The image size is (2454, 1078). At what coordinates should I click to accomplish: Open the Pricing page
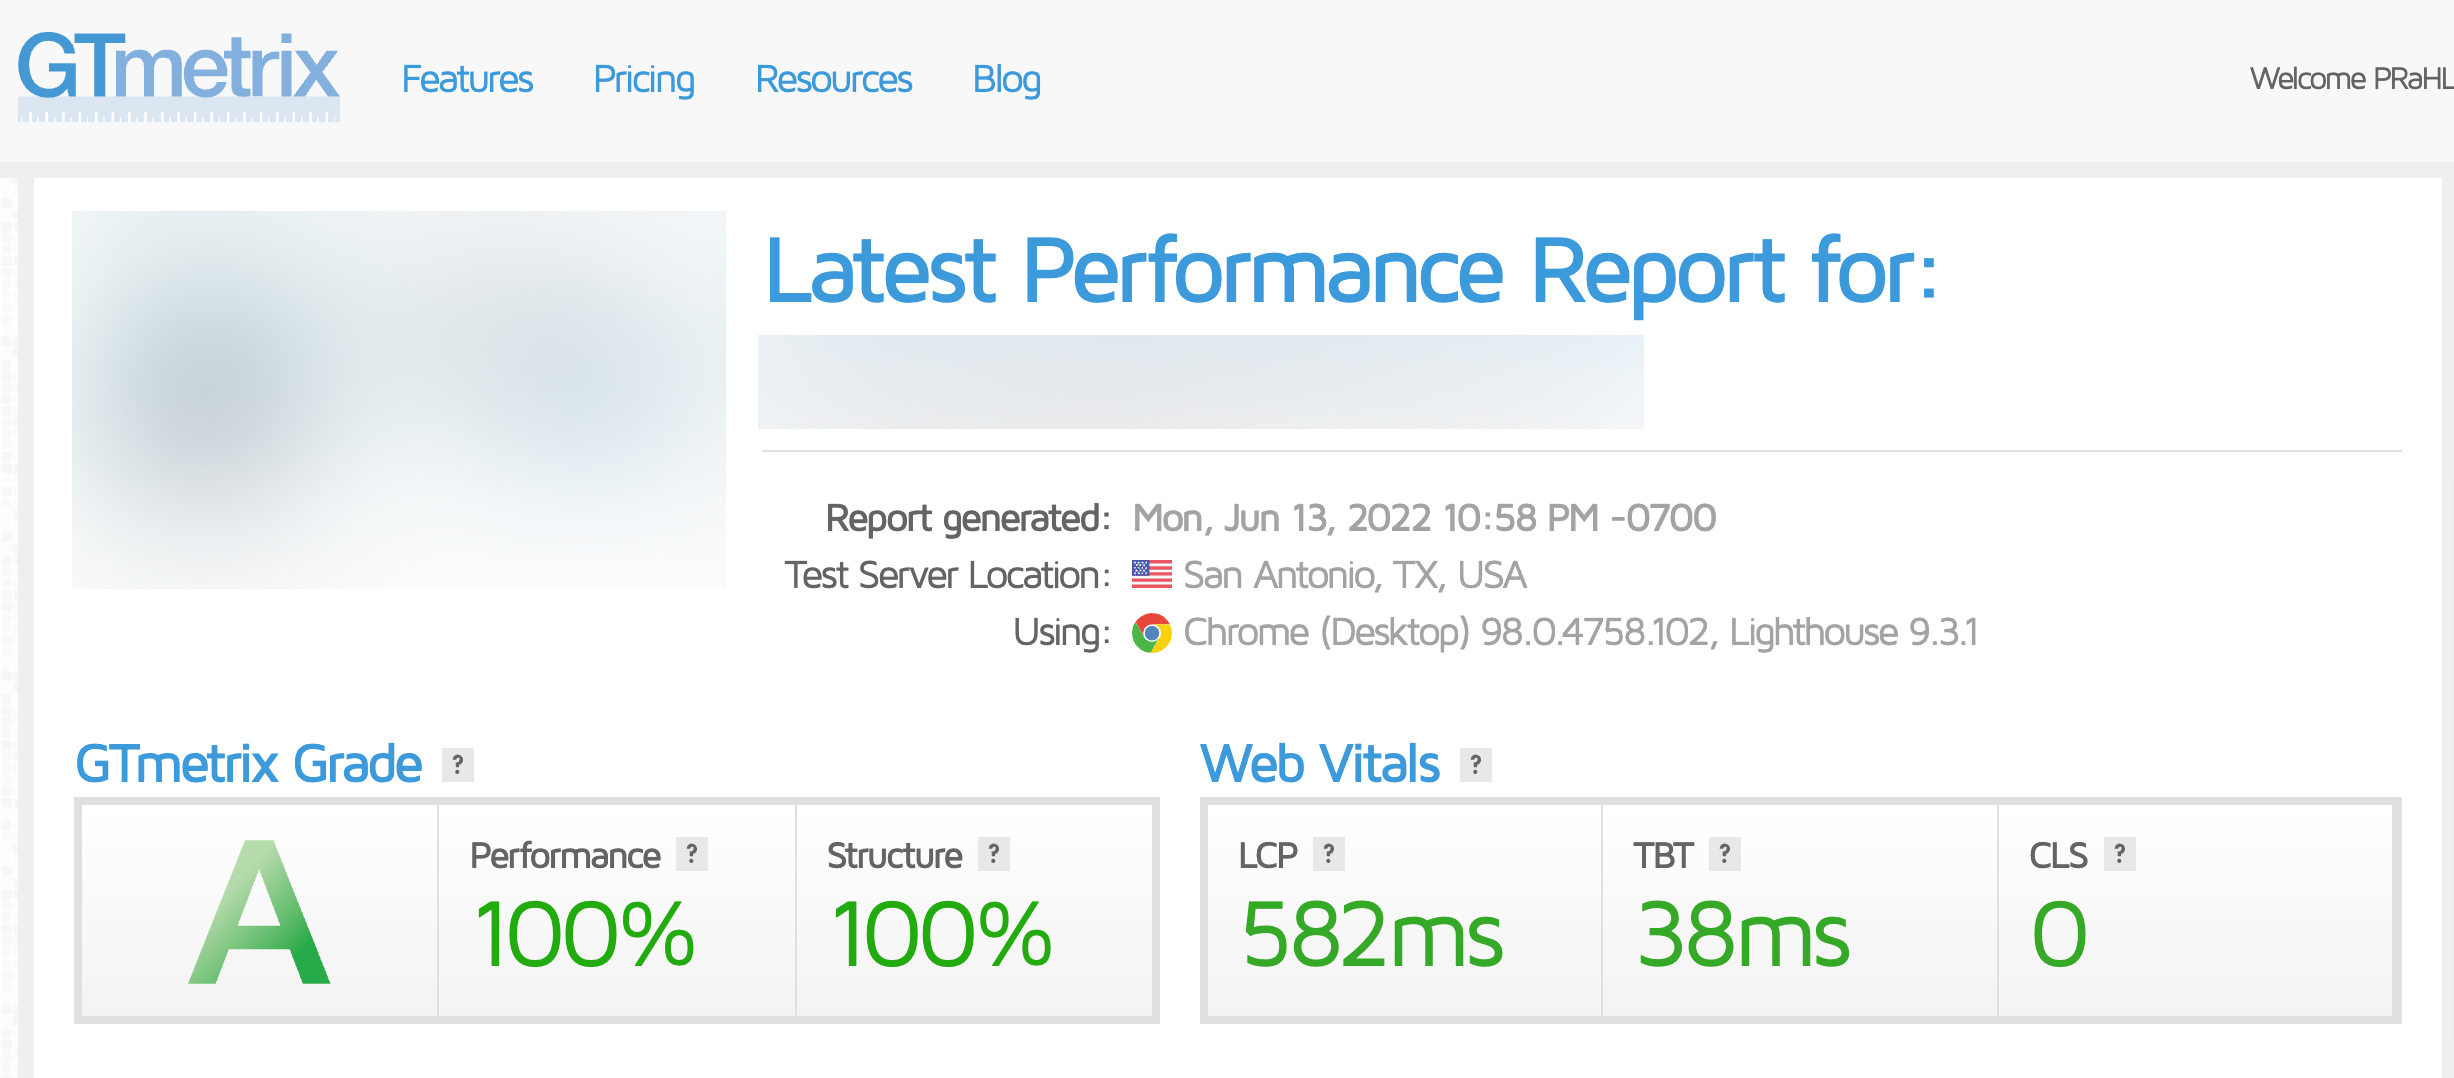point(644,79)
